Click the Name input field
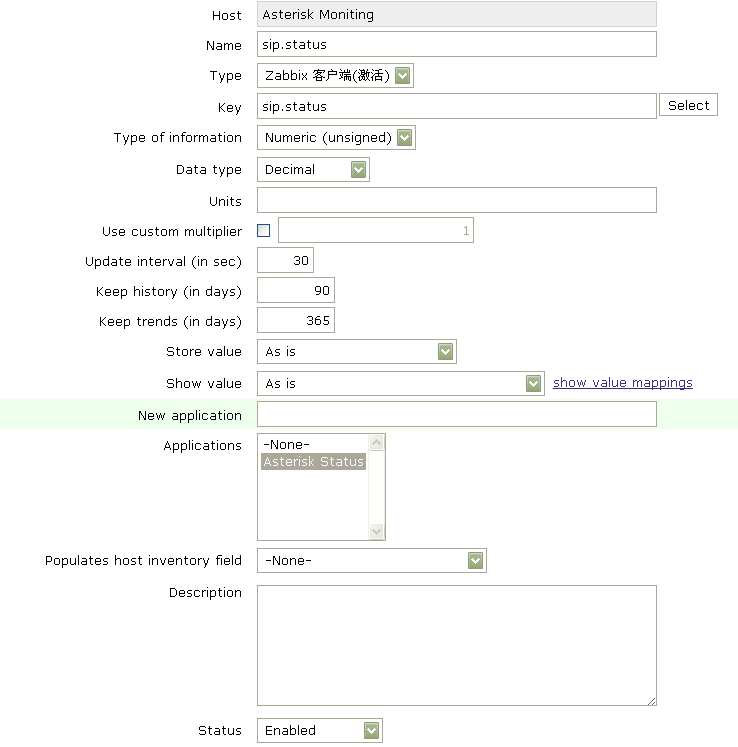This screenshot has width=738, height=747. pyautogui.click(x=456, y=45)
